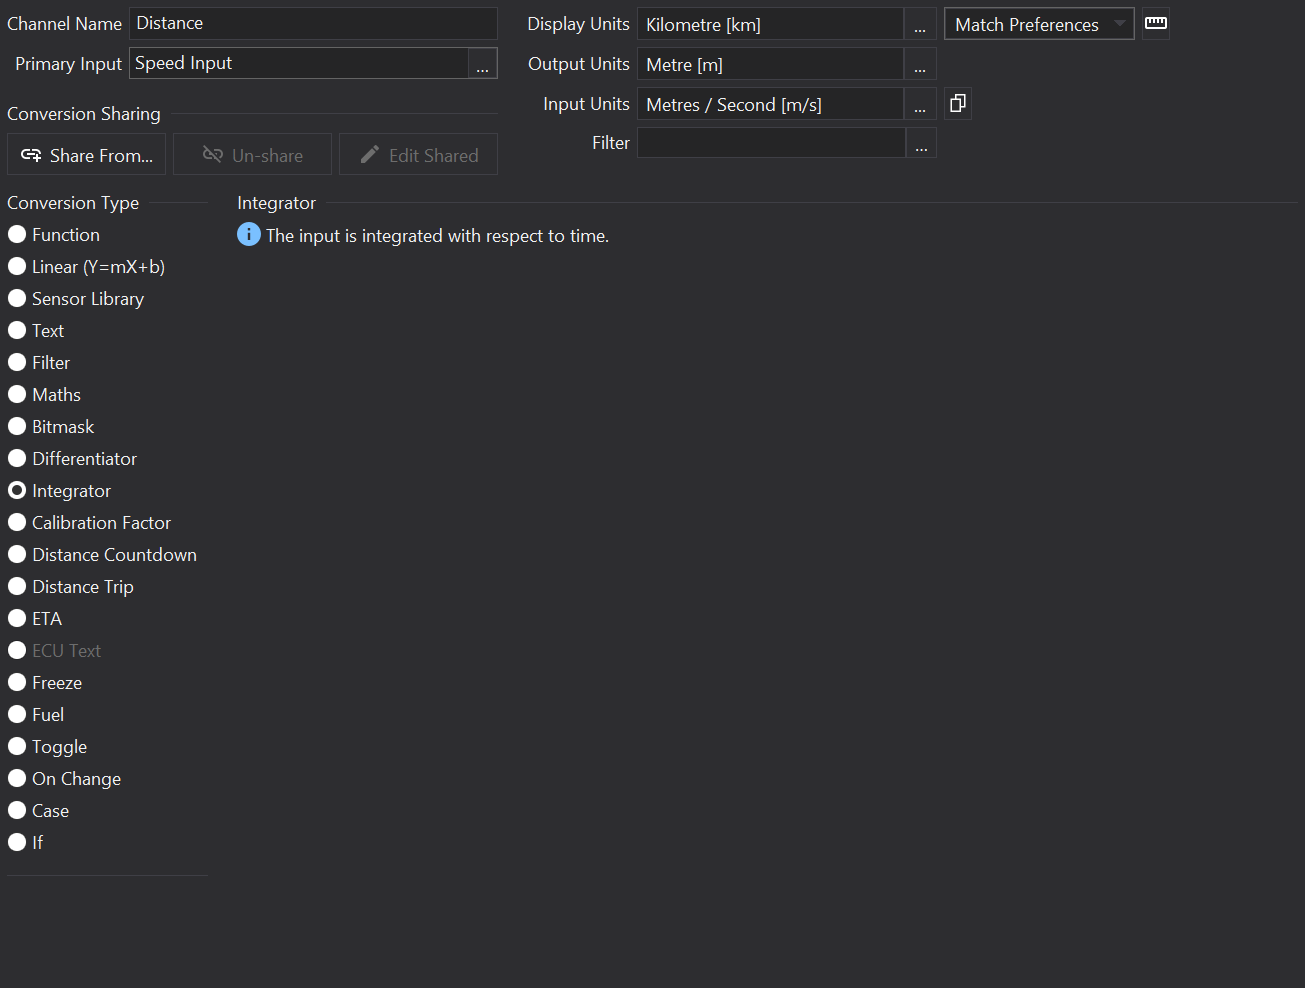
Task: Click the ruler icon beside Match Preferences
Action: [1156, 23]
